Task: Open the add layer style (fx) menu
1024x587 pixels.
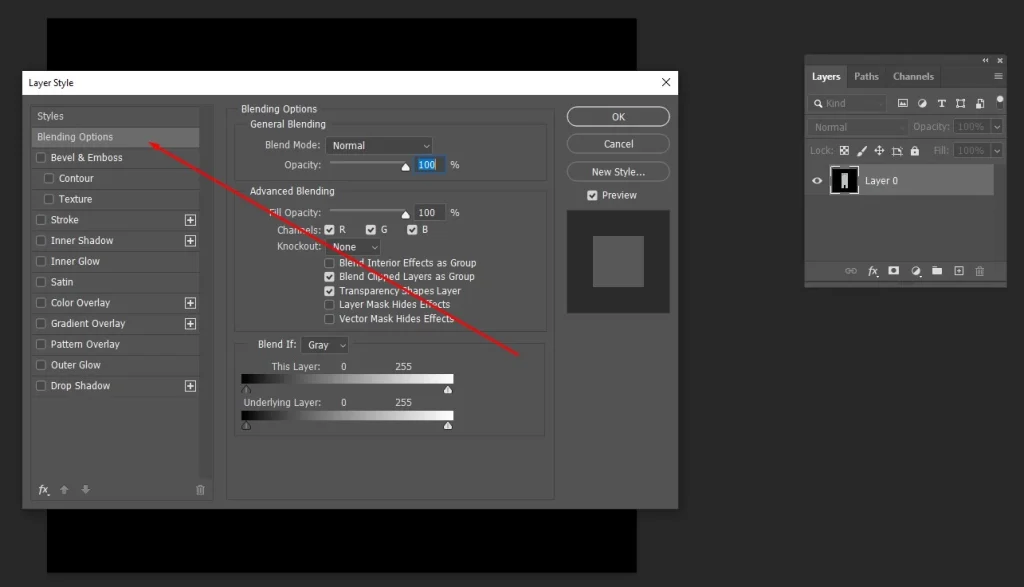Action: pos(872,271)
